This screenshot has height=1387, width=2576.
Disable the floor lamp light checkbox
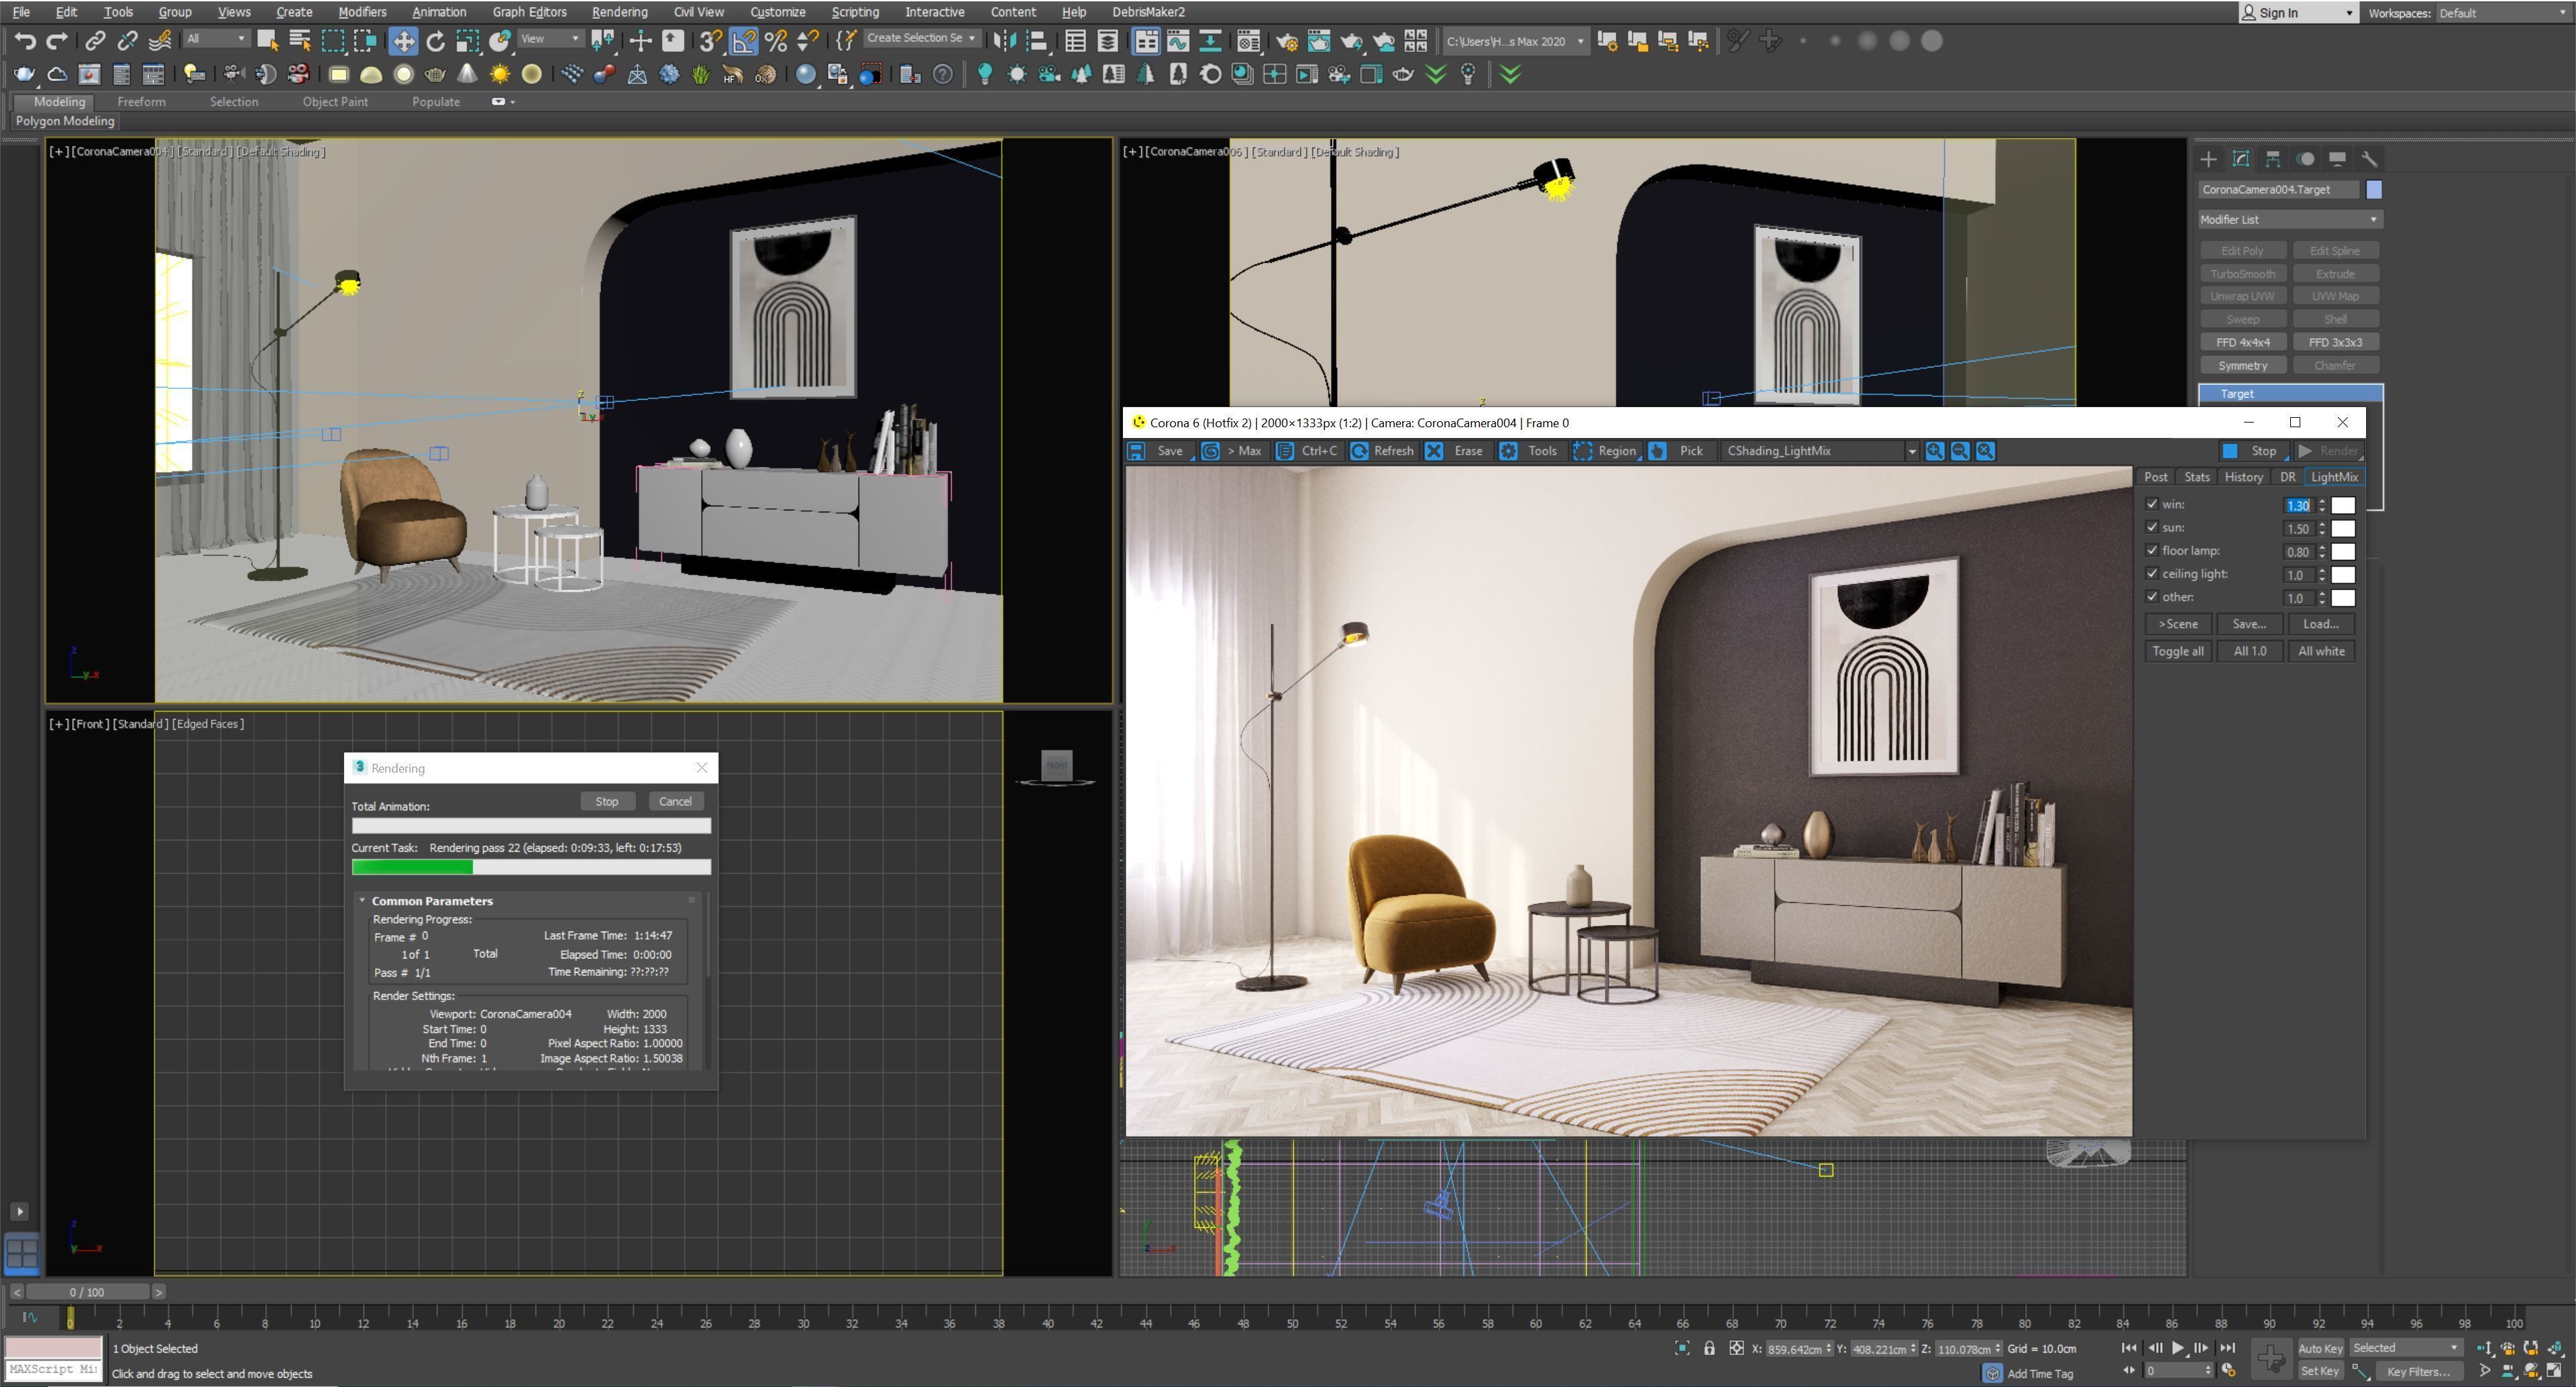(2152, 550)
